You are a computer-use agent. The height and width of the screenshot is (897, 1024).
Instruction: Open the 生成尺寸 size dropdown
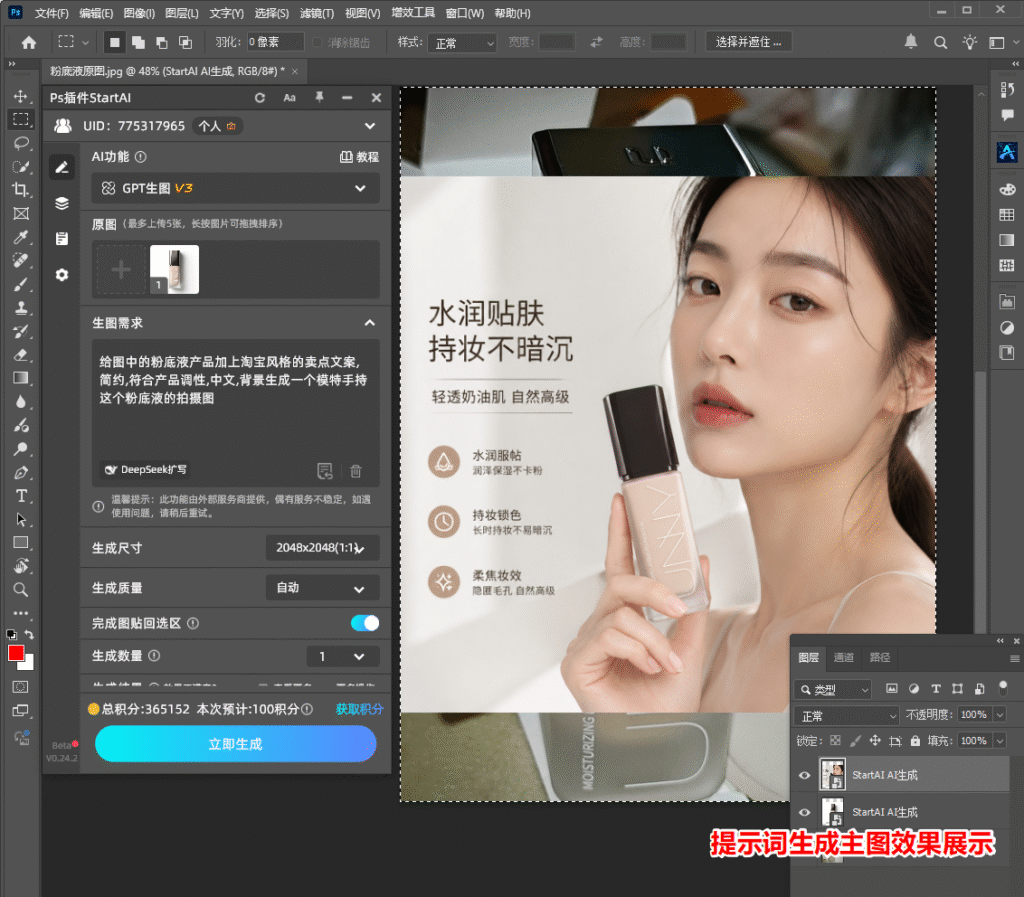[323, 548]
